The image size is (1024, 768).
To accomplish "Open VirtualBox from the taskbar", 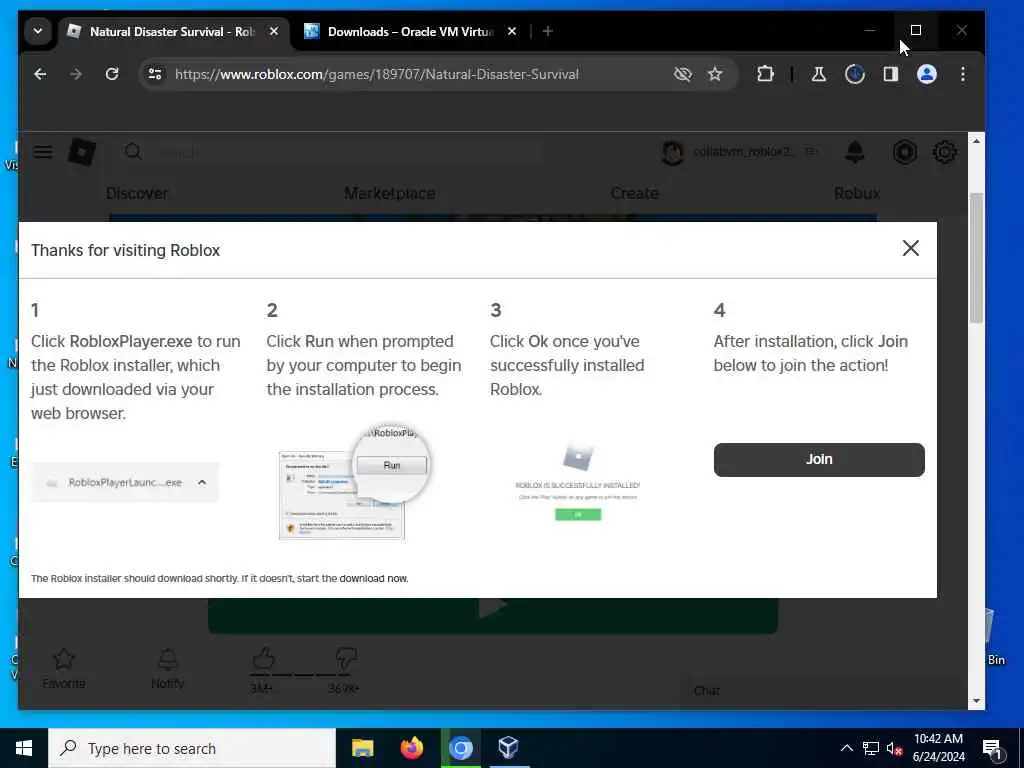I will point(509,748).
